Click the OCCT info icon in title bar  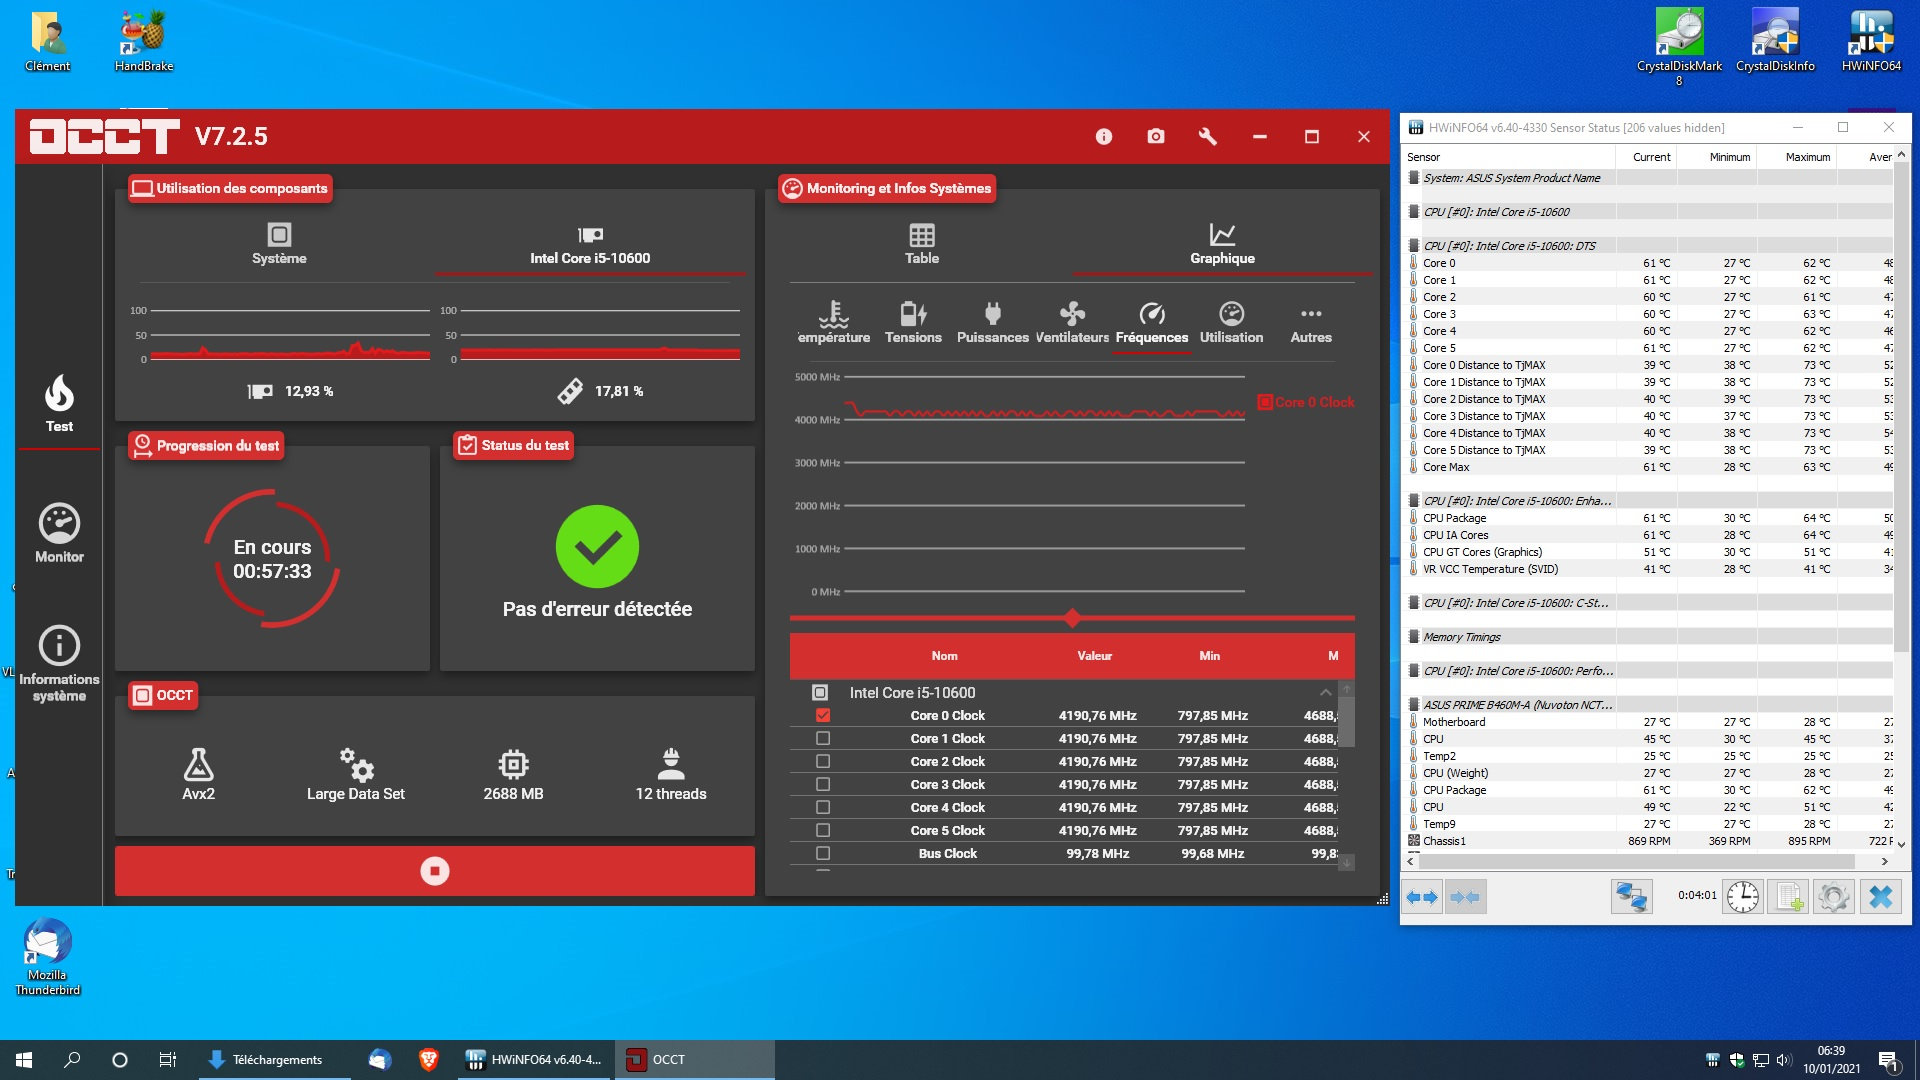(1104, 137)
